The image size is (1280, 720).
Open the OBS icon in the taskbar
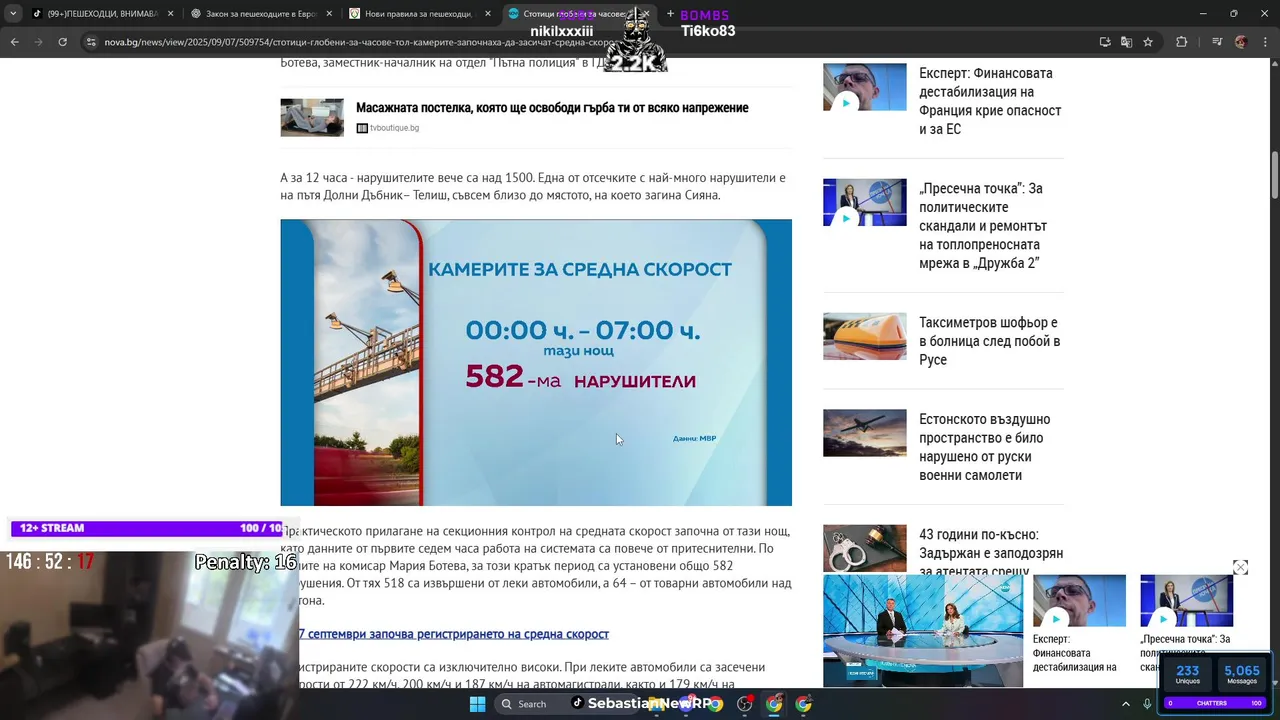pyautogui.click(x=745, y=704)
